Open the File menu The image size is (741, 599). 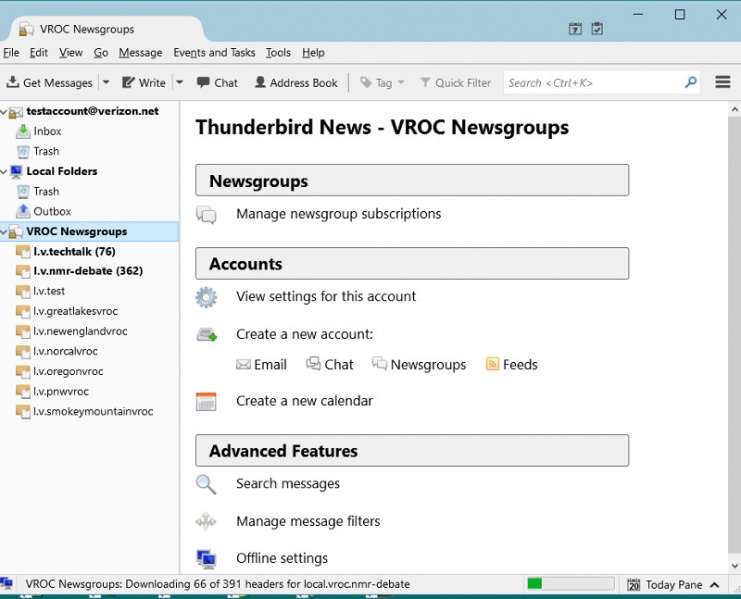coord(11,52)
